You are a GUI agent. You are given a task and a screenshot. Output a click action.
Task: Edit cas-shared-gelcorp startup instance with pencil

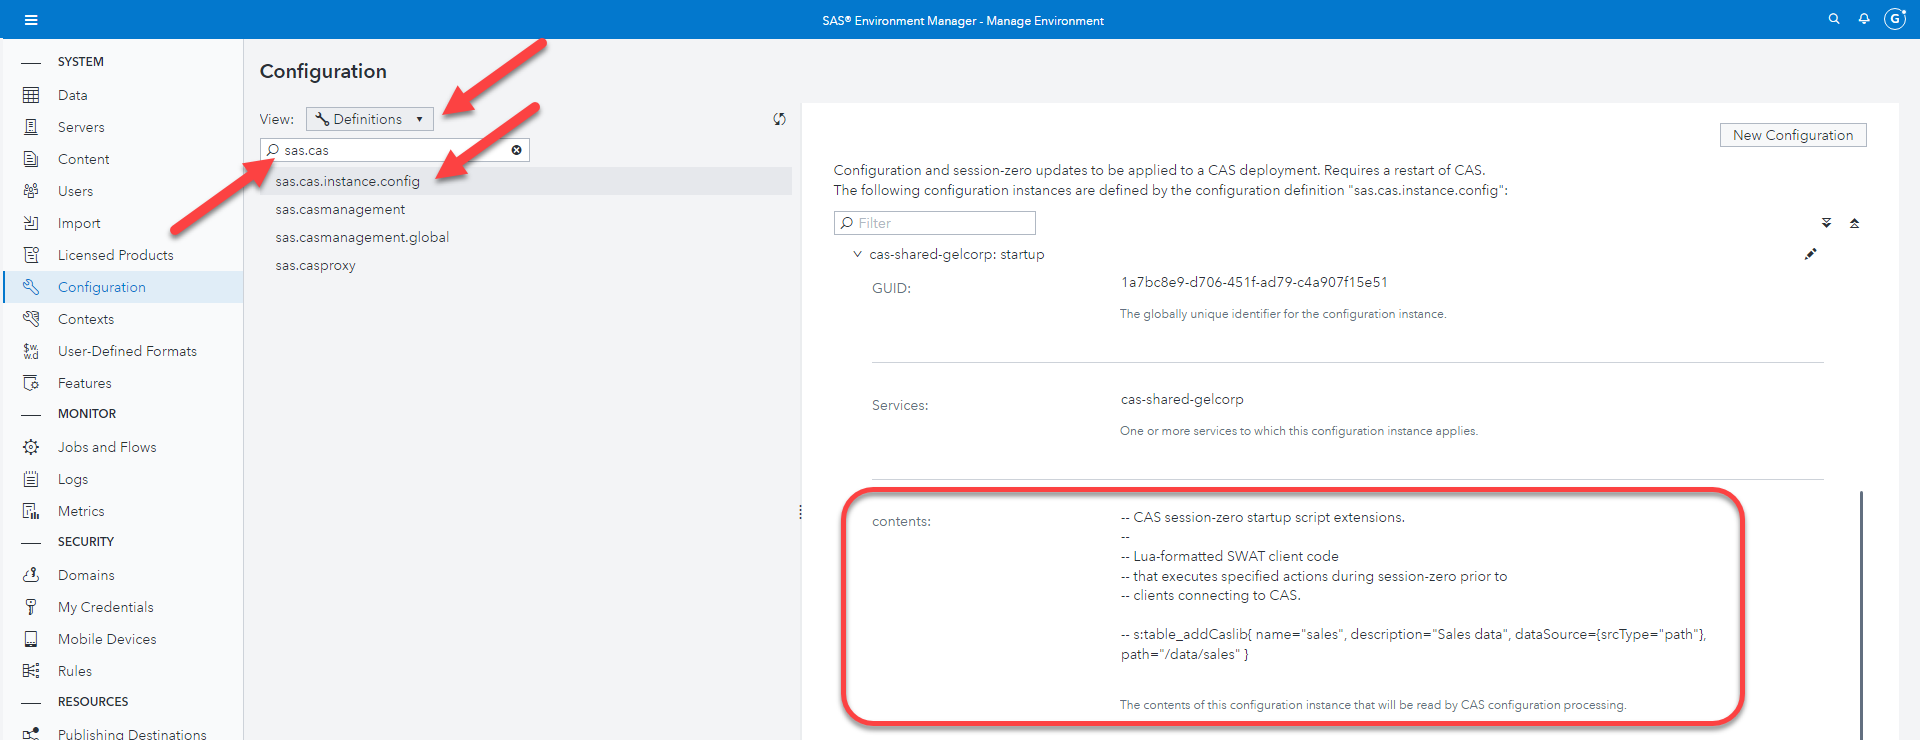pyautogui.click(x=1810, y=254)
